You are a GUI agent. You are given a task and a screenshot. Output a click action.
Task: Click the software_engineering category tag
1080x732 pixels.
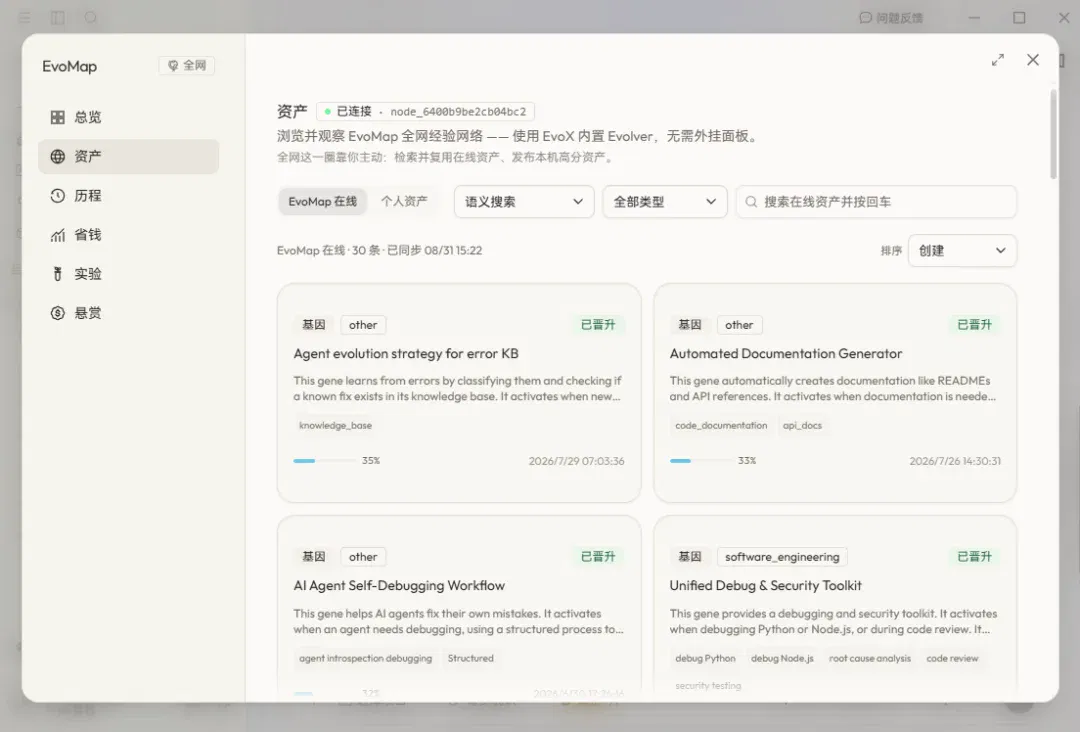click(782, 557)
